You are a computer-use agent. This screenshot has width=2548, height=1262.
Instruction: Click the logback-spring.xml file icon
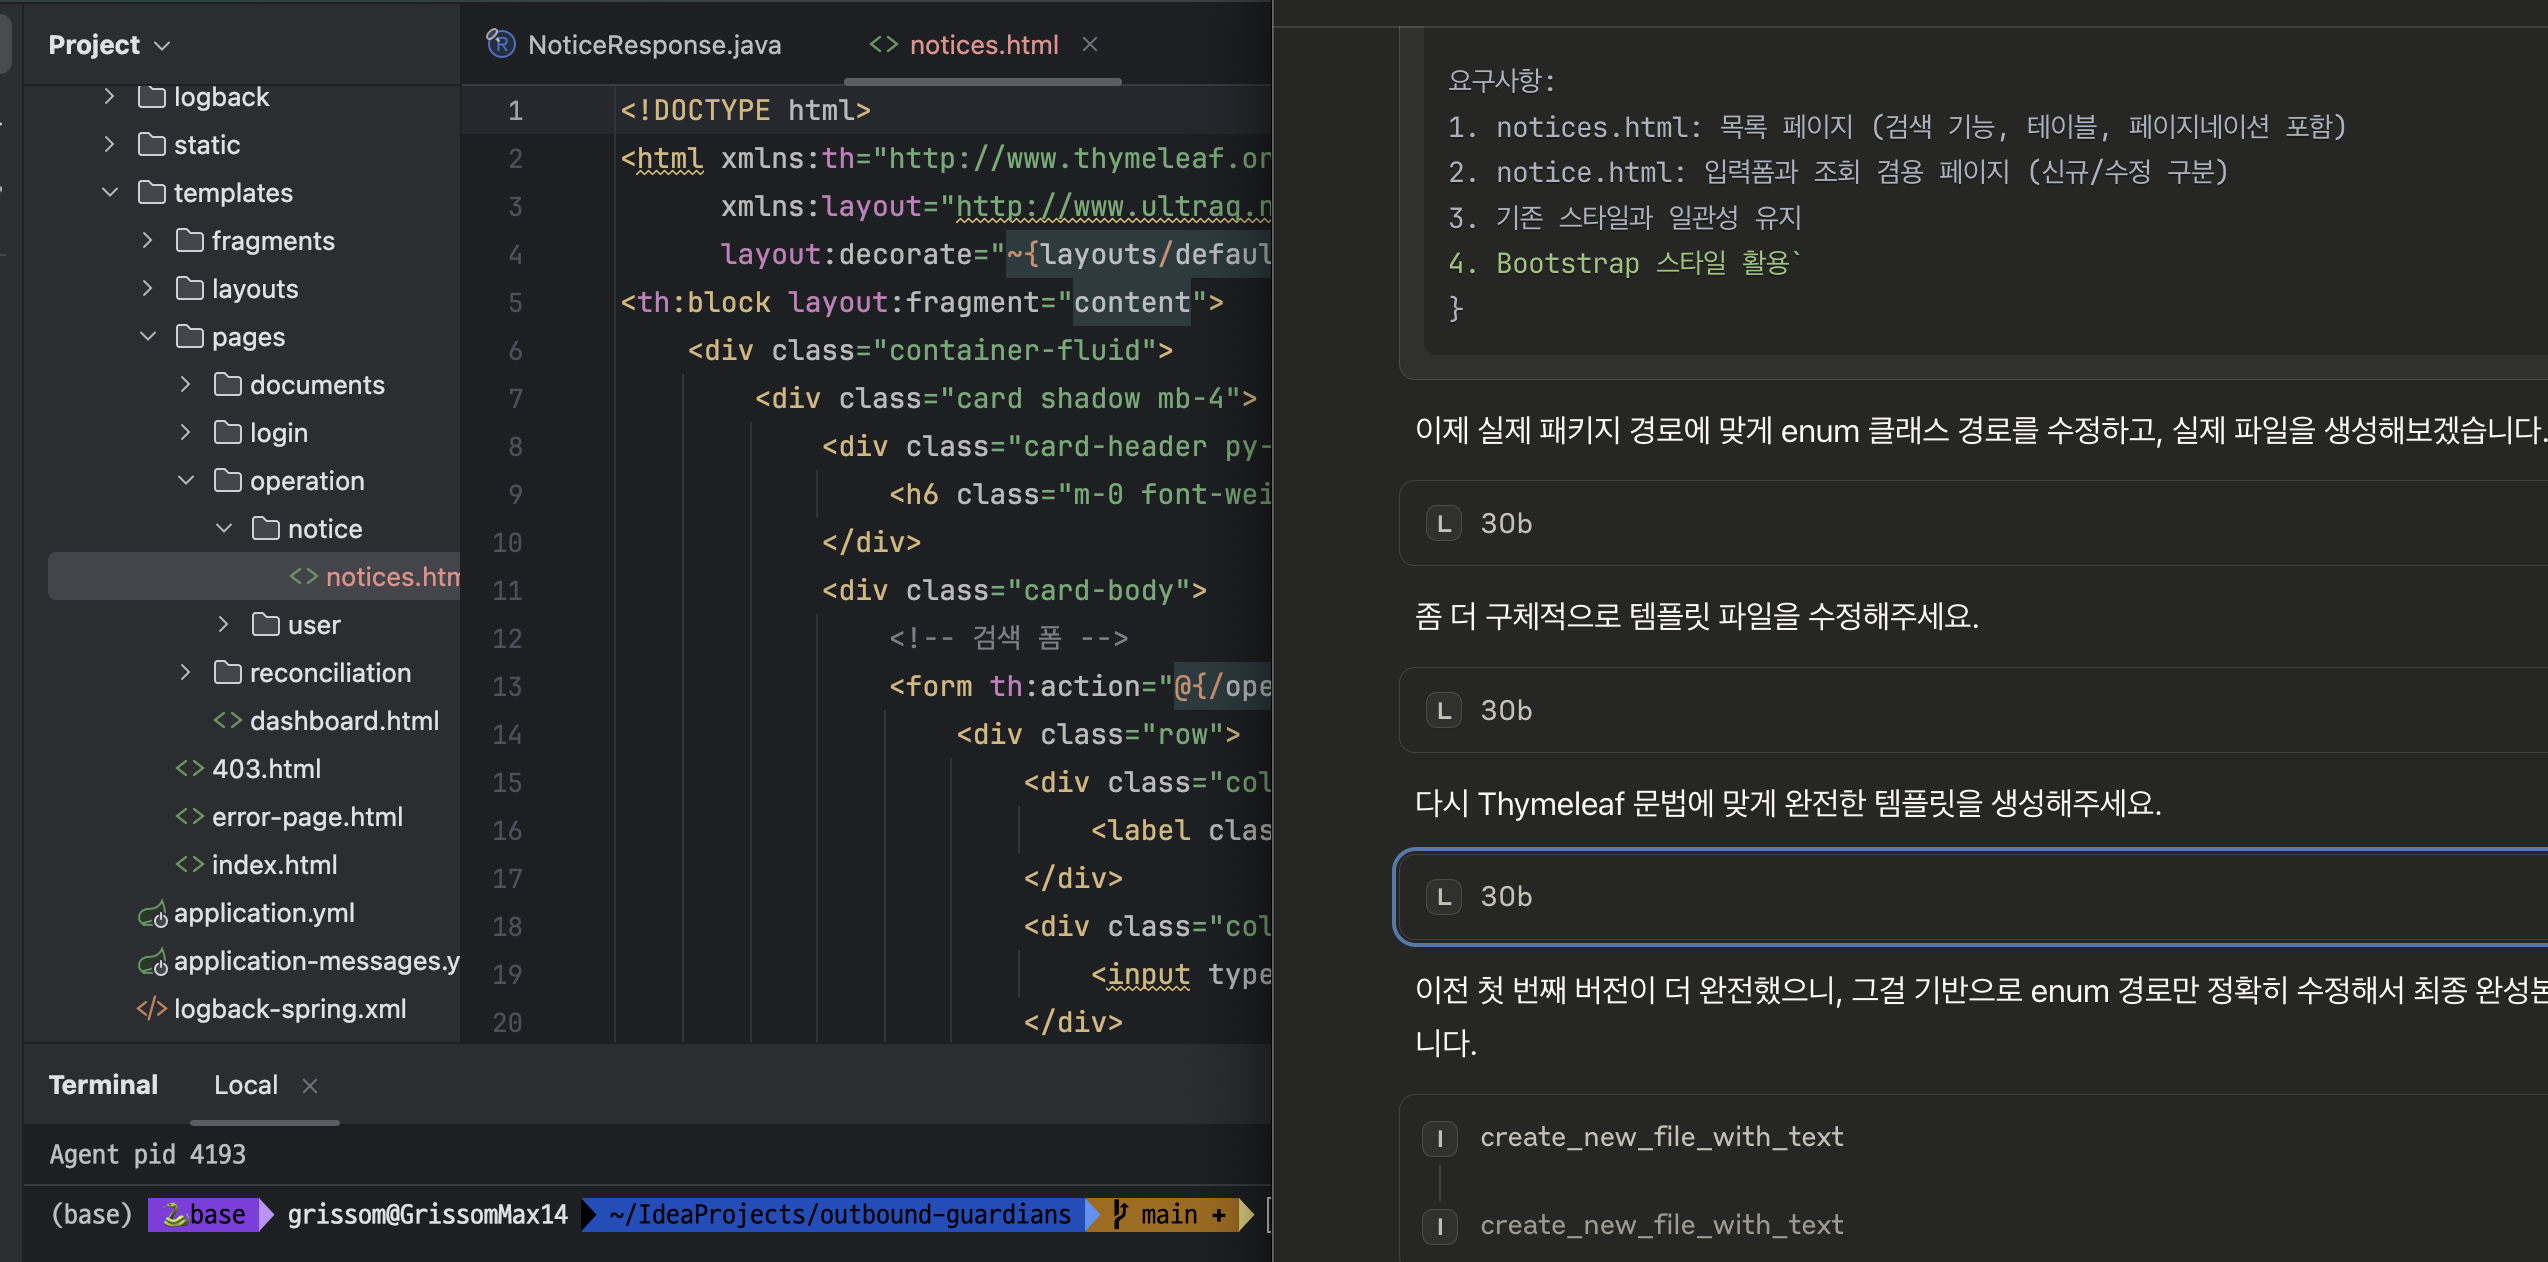pyautogui.click(x=152, y=1009)
